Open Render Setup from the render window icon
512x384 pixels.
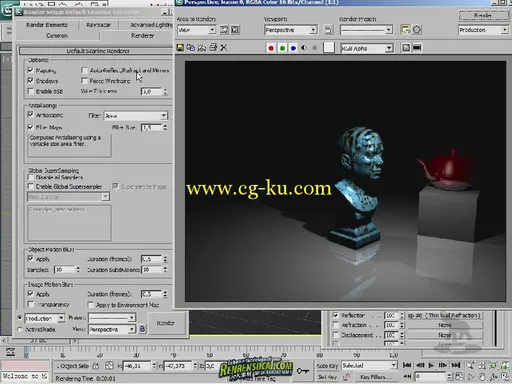[x=405, y=30]
